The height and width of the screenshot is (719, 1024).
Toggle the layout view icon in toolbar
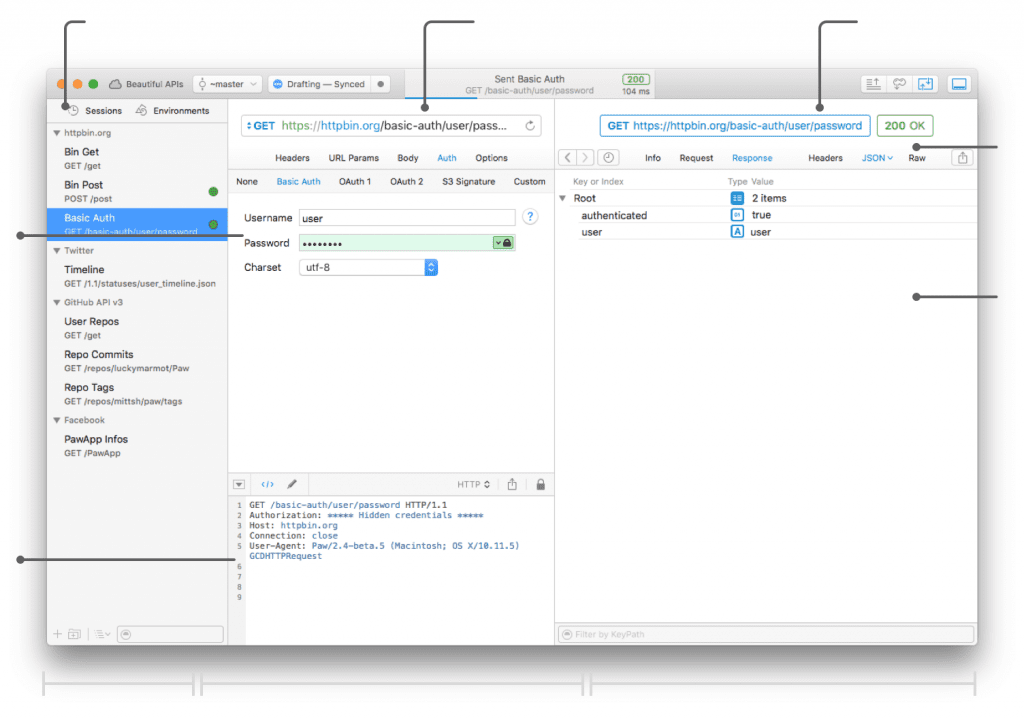pyautogui.click(x=959, y=84)
